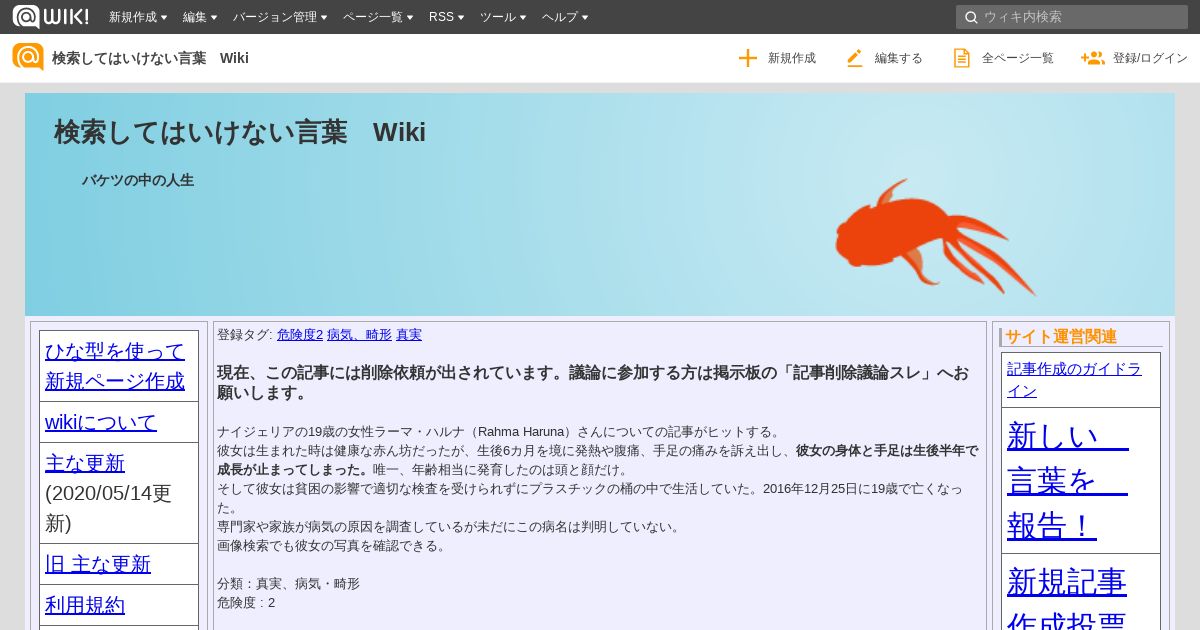1200x630 pixels.
Task: Click (2020/05/14更新) text in sidebar
Action: [108, 508]
